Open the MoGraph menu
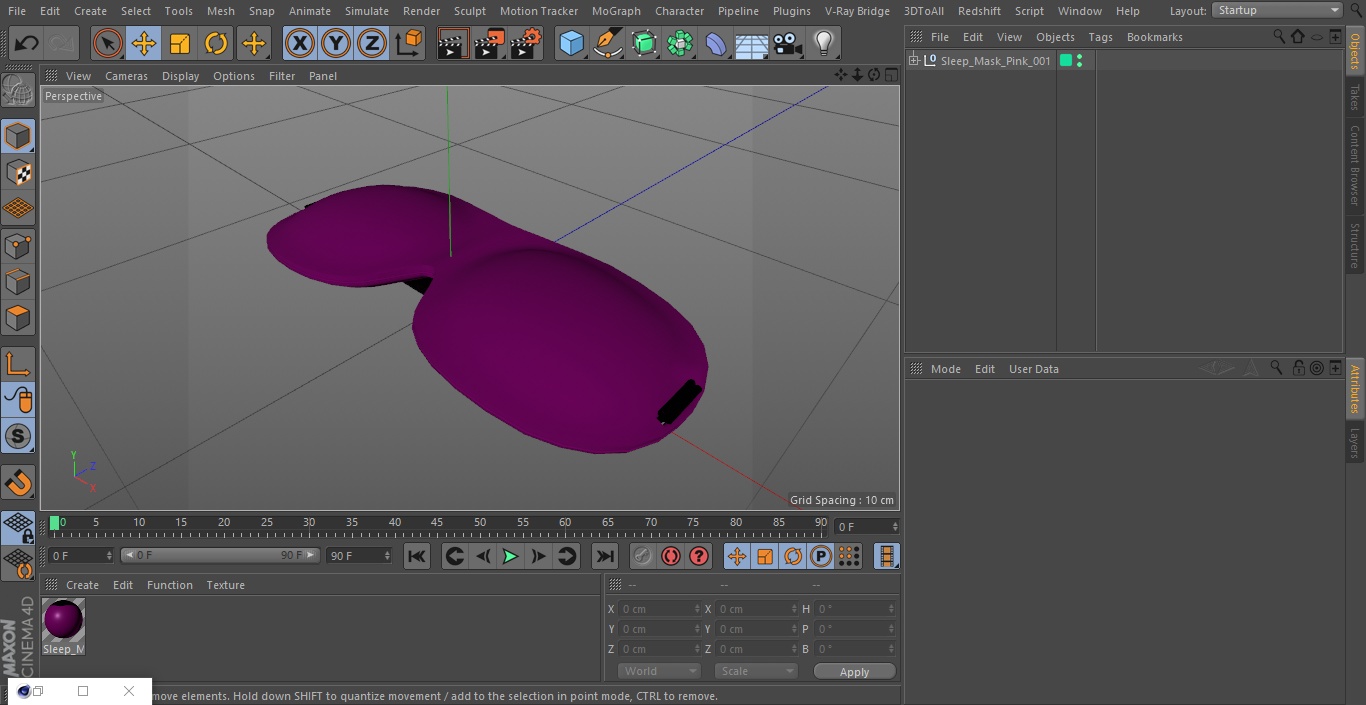1366x705 pixels. point(616,11)
